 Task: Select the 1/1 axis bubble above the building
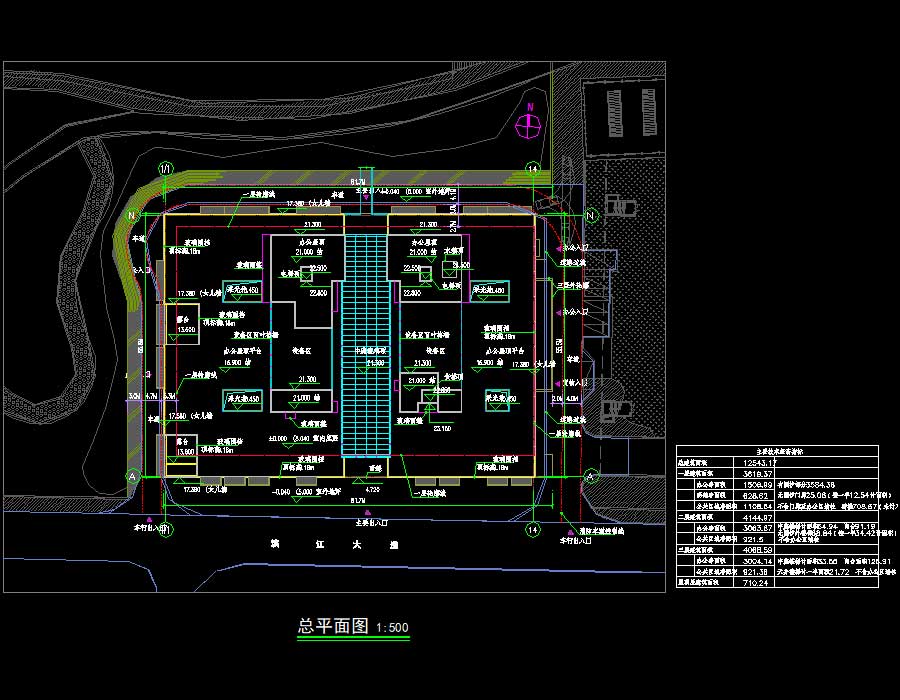166,169
